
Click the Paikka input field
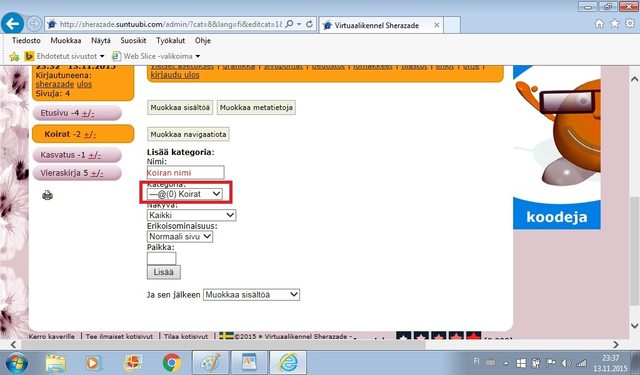click(x=161, y=258)
